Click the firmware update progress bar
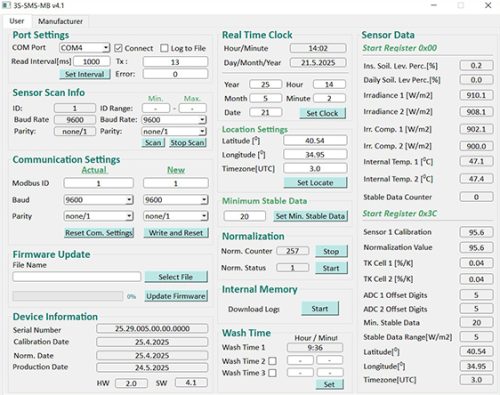Screen dimensions: 500x395 click(x=68, y=296)
